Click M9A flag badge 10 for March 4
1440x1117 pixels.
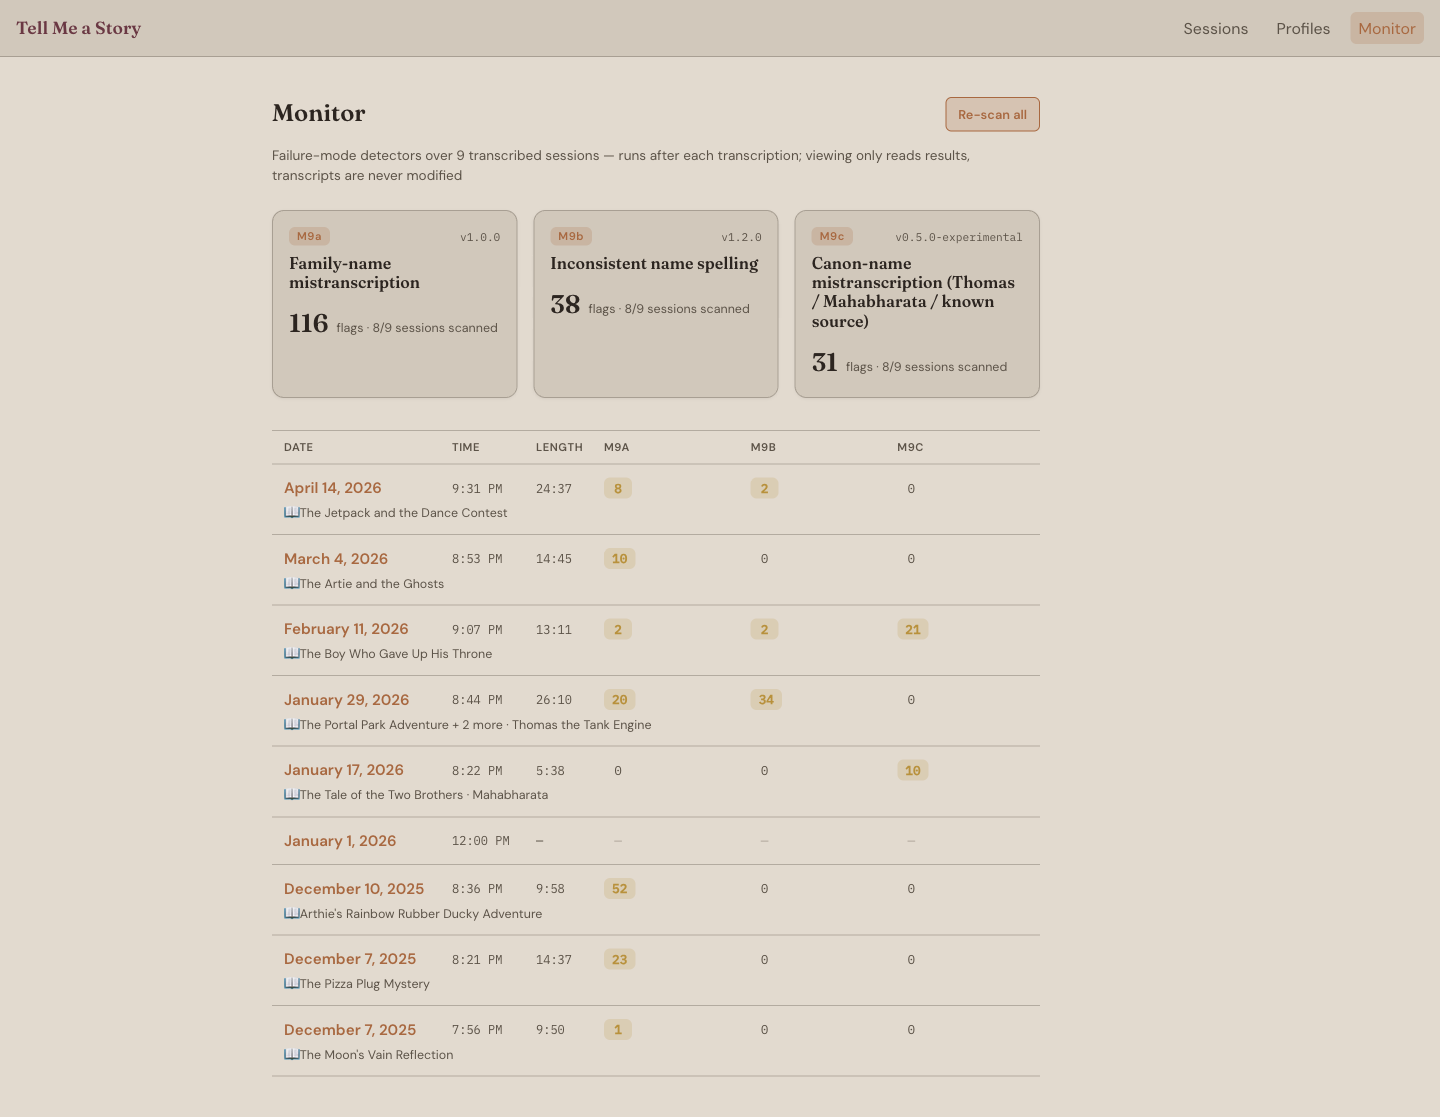(x=619, y=559)
